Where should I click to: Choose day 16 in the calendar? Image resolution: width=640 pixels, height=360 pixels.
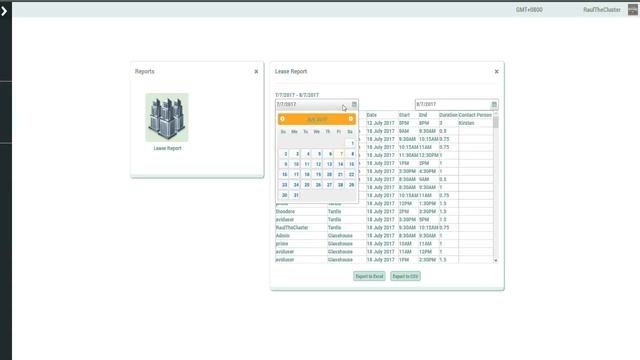284,174
